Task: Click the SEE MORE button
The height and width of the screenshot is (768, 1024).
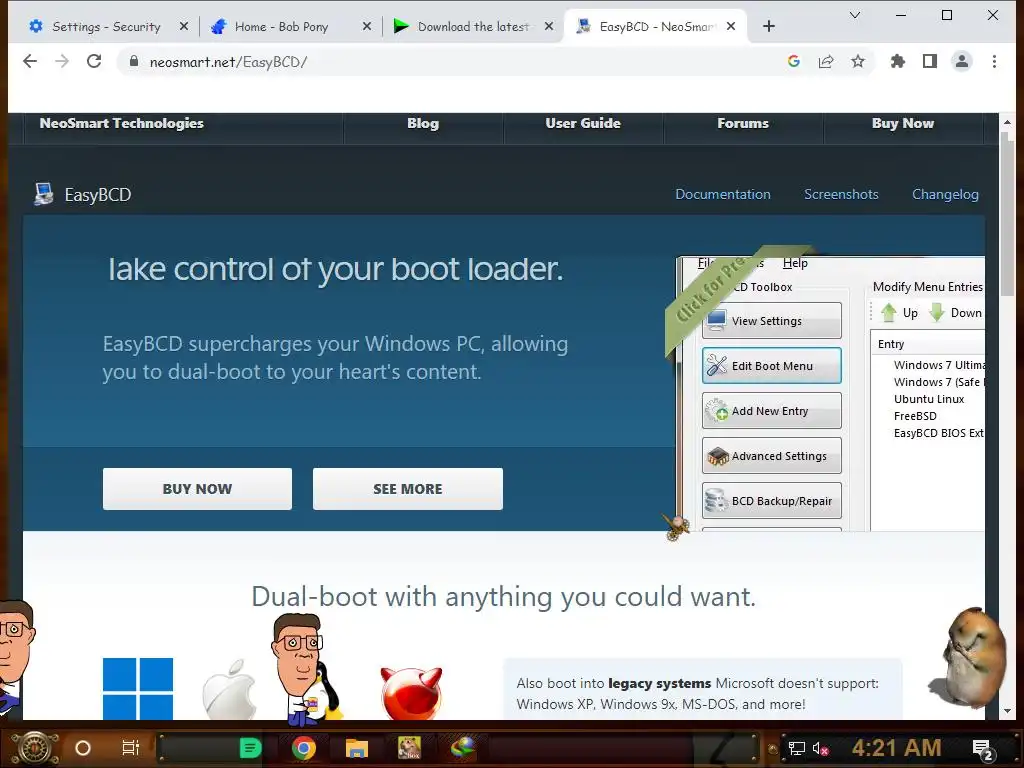Action: tap(408, 488)
